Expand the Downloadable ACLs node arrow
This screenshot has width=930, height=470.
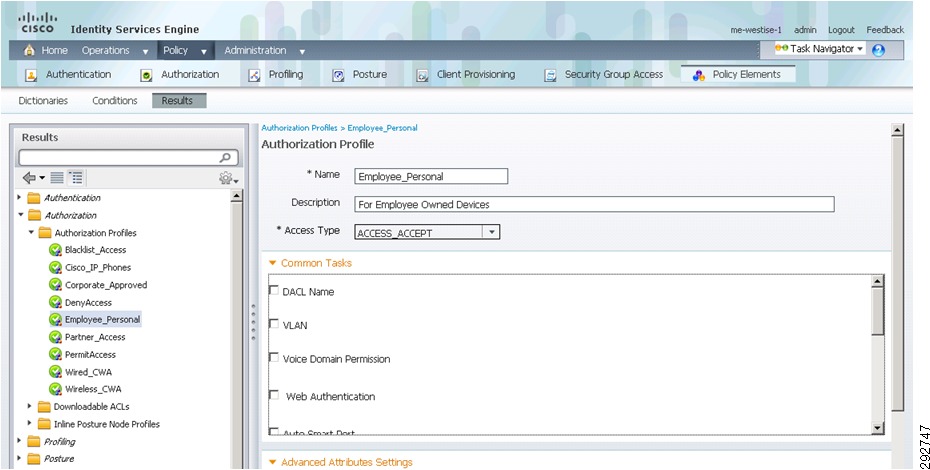30,407
